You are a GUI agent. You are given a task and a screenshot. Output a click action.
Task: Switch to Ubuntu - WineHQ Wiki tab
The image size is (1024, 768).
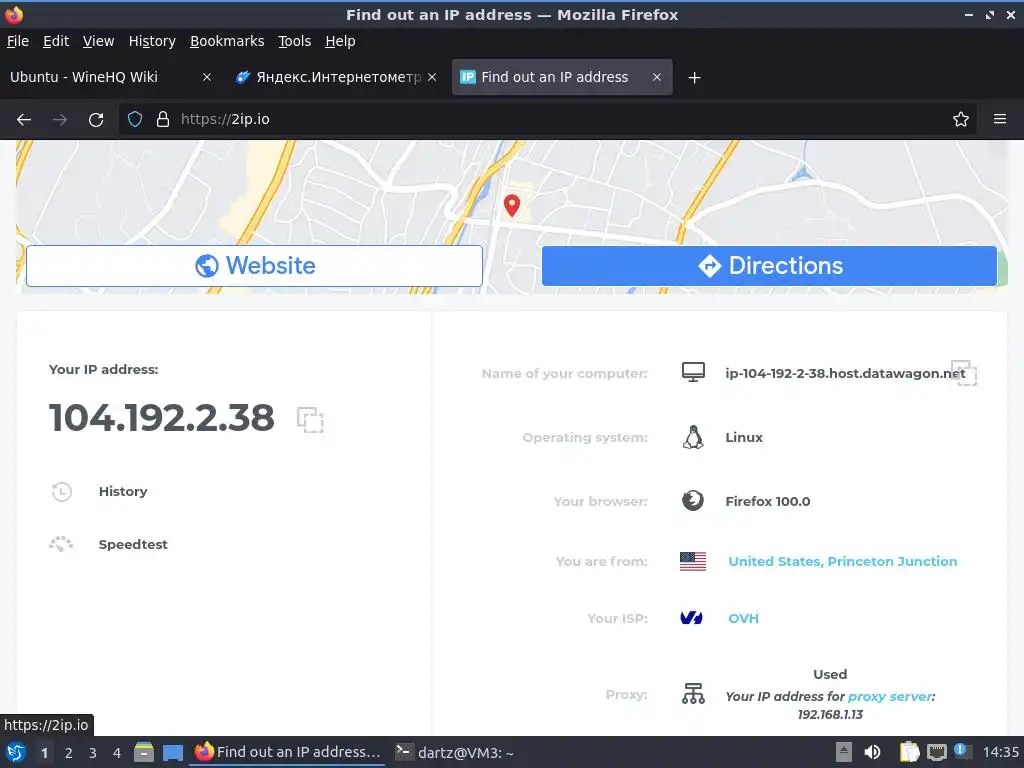(111, 77)
